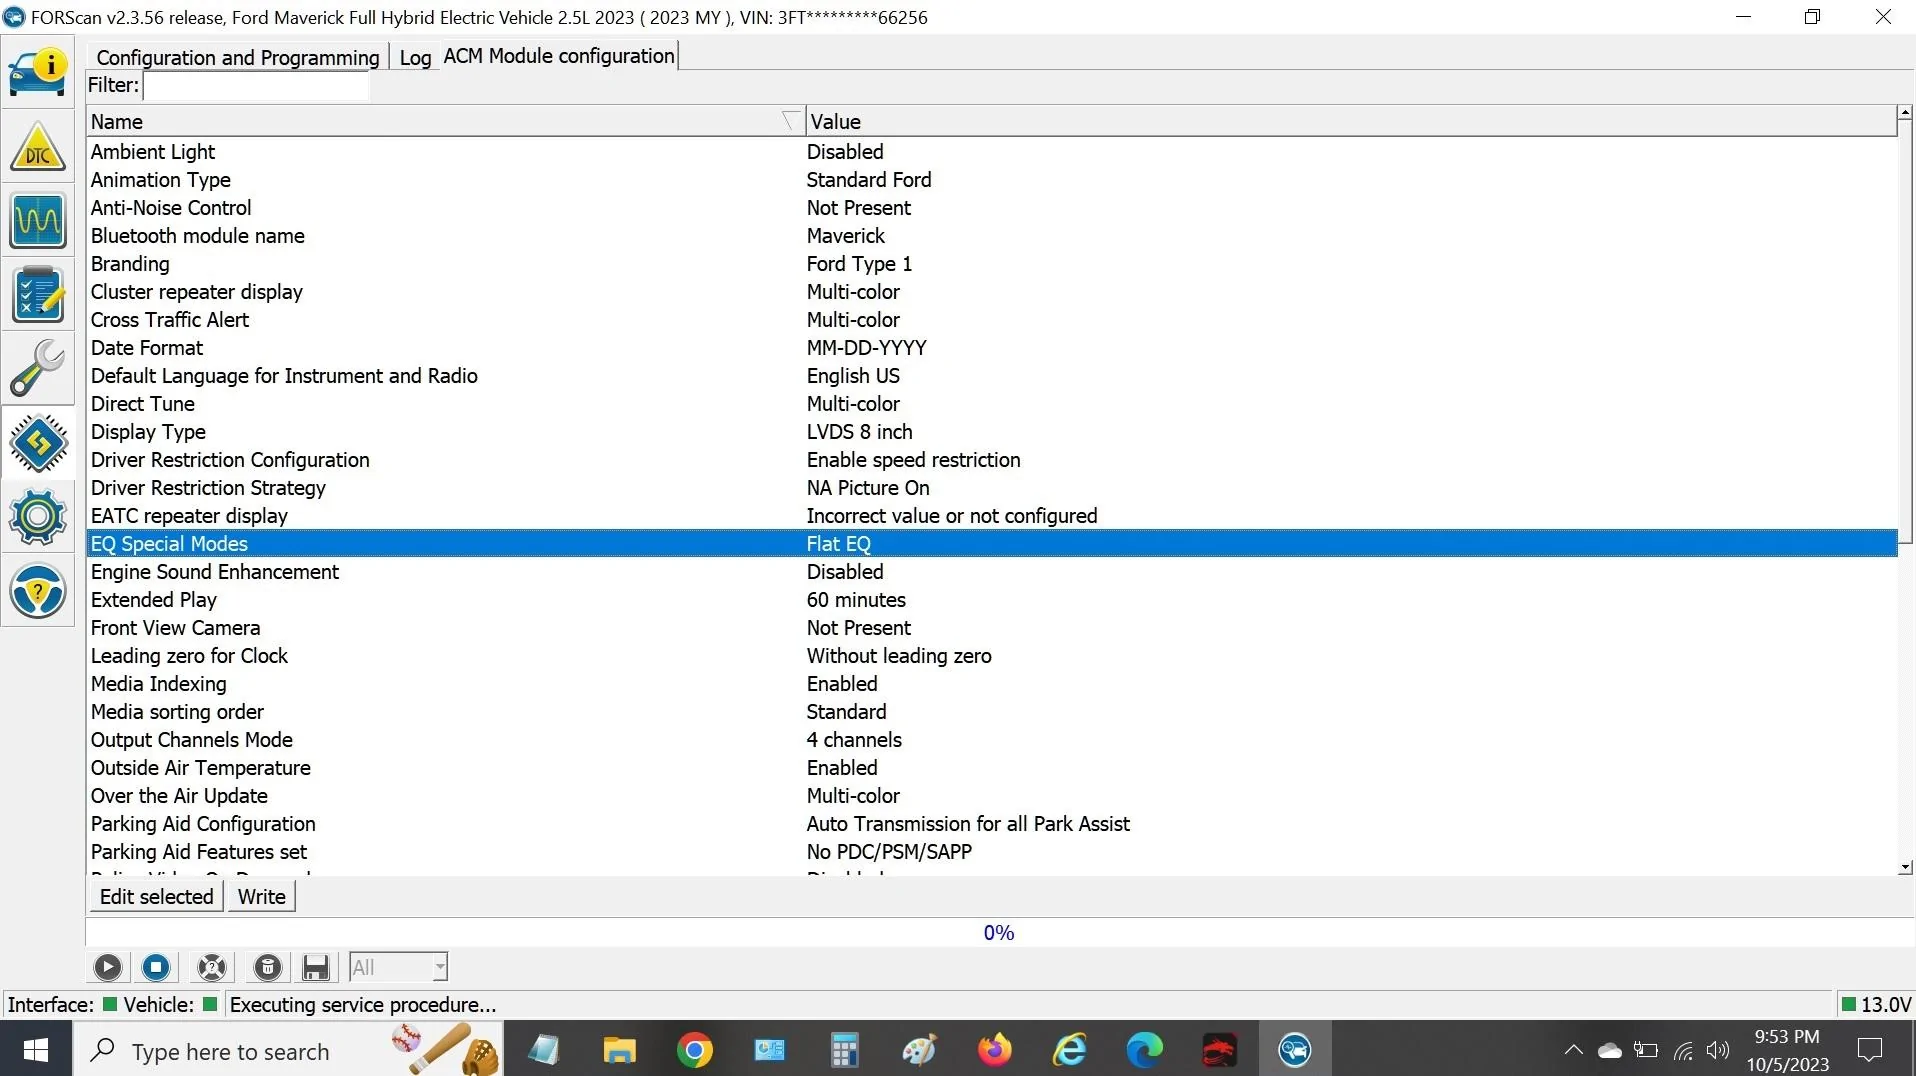Click the Name column sort arrow
The image size is (1916, 1076).
[x=791, y=121]
